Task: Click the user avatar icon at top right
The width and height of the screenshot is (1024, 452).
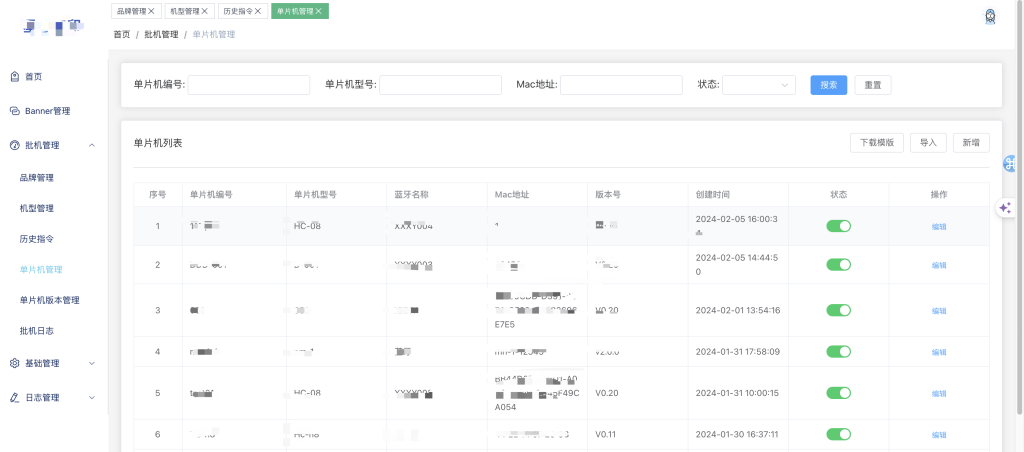Action: [x=990, y=16]
